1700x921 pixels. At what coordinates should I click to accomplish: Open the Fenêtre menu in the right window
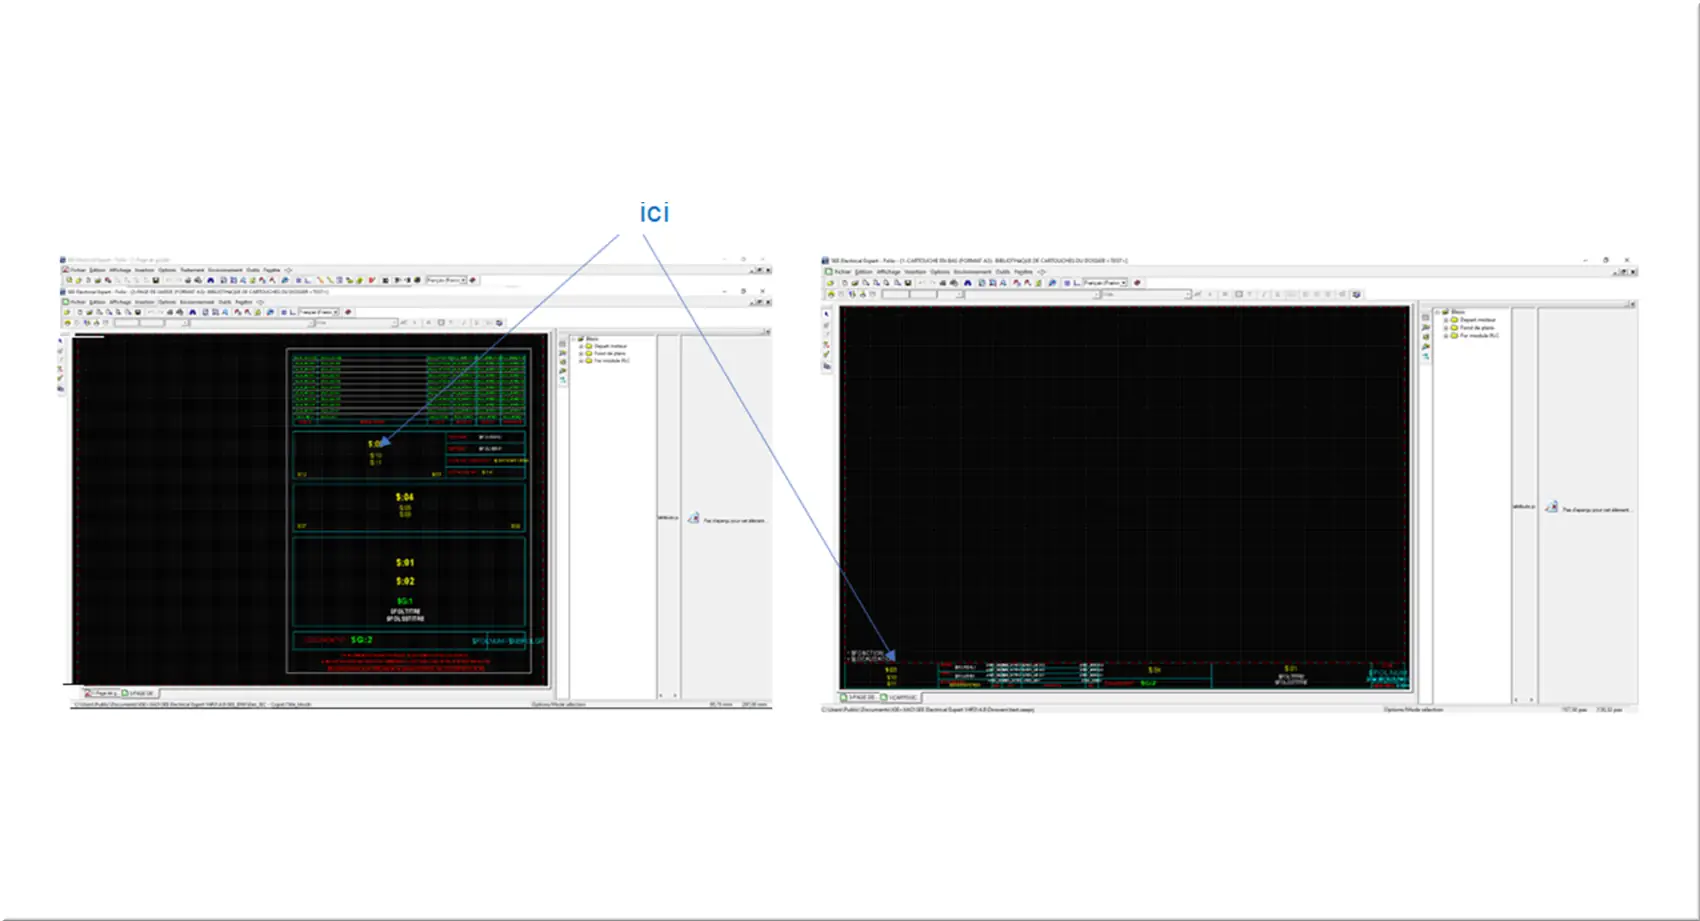tap(1023, 272)
